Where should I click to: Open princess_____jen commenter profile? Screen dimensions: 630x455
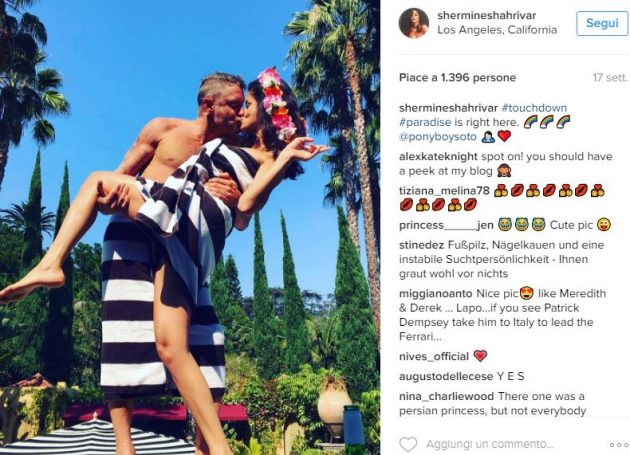tap(446, 225)
